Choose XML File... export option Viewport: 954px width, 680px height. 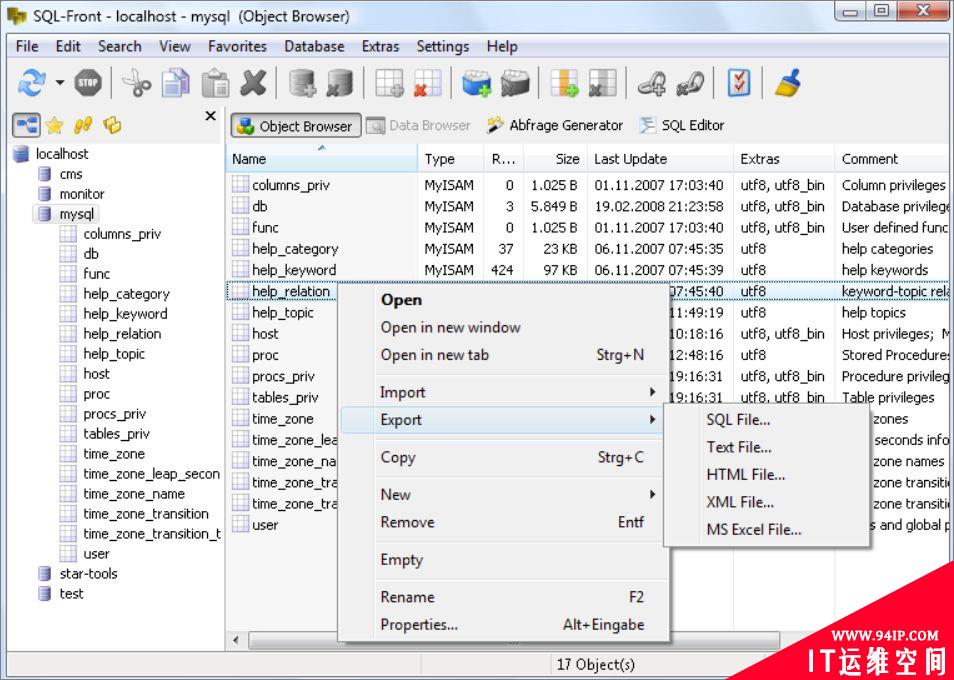767,502
